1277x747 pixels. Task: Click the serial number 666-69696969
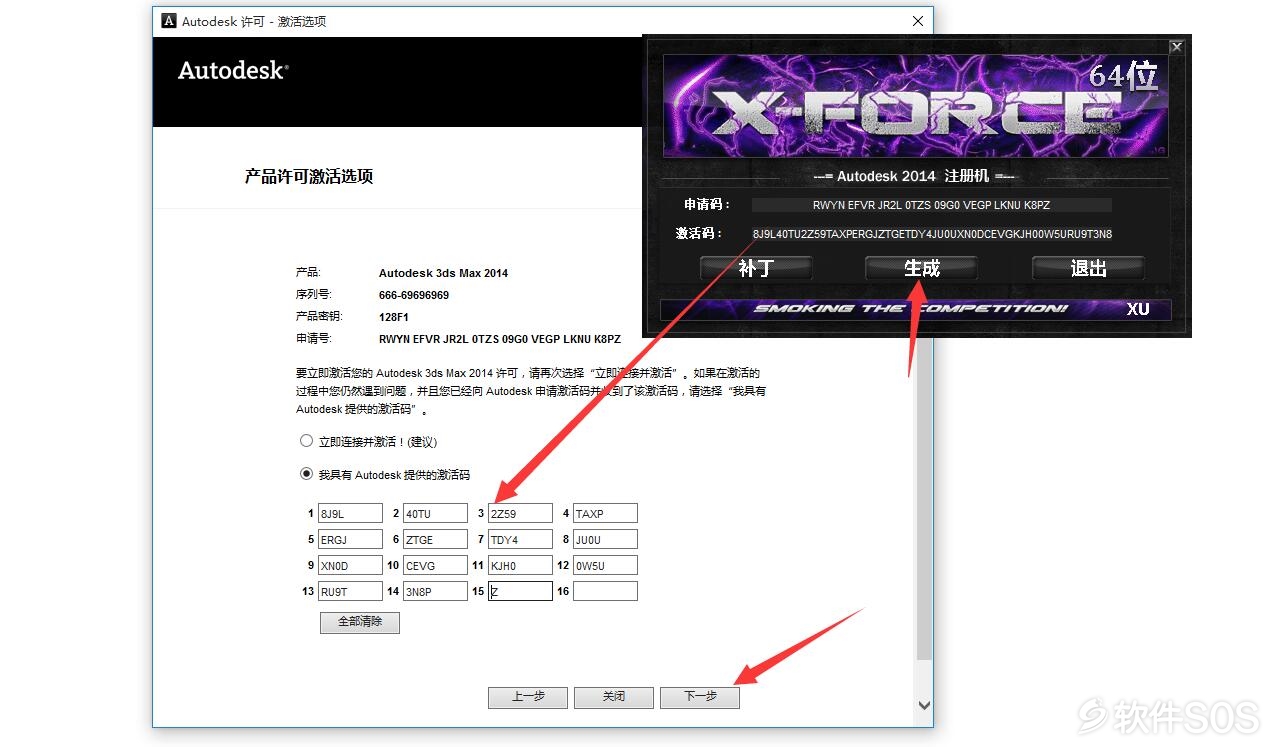pos(414,295)
